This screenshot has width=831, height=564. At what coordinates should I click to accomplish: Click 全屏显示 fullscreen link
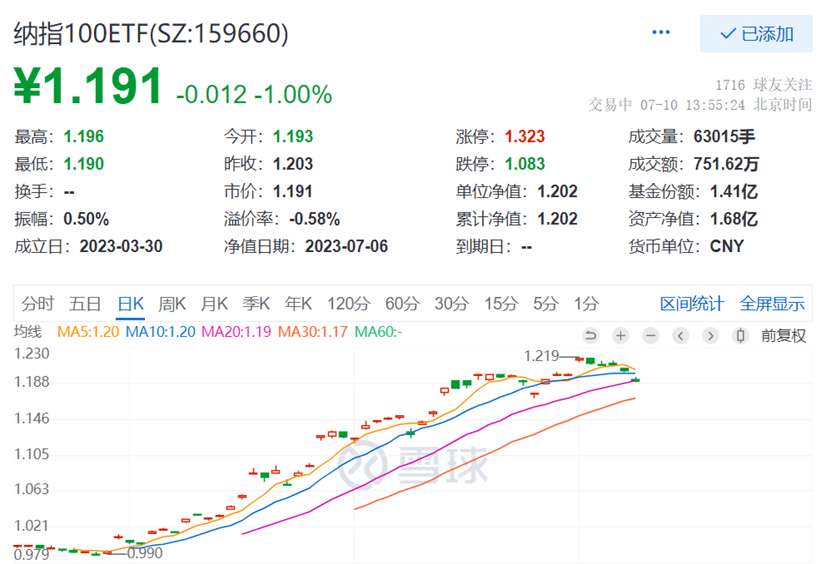[x=772, y=304]
